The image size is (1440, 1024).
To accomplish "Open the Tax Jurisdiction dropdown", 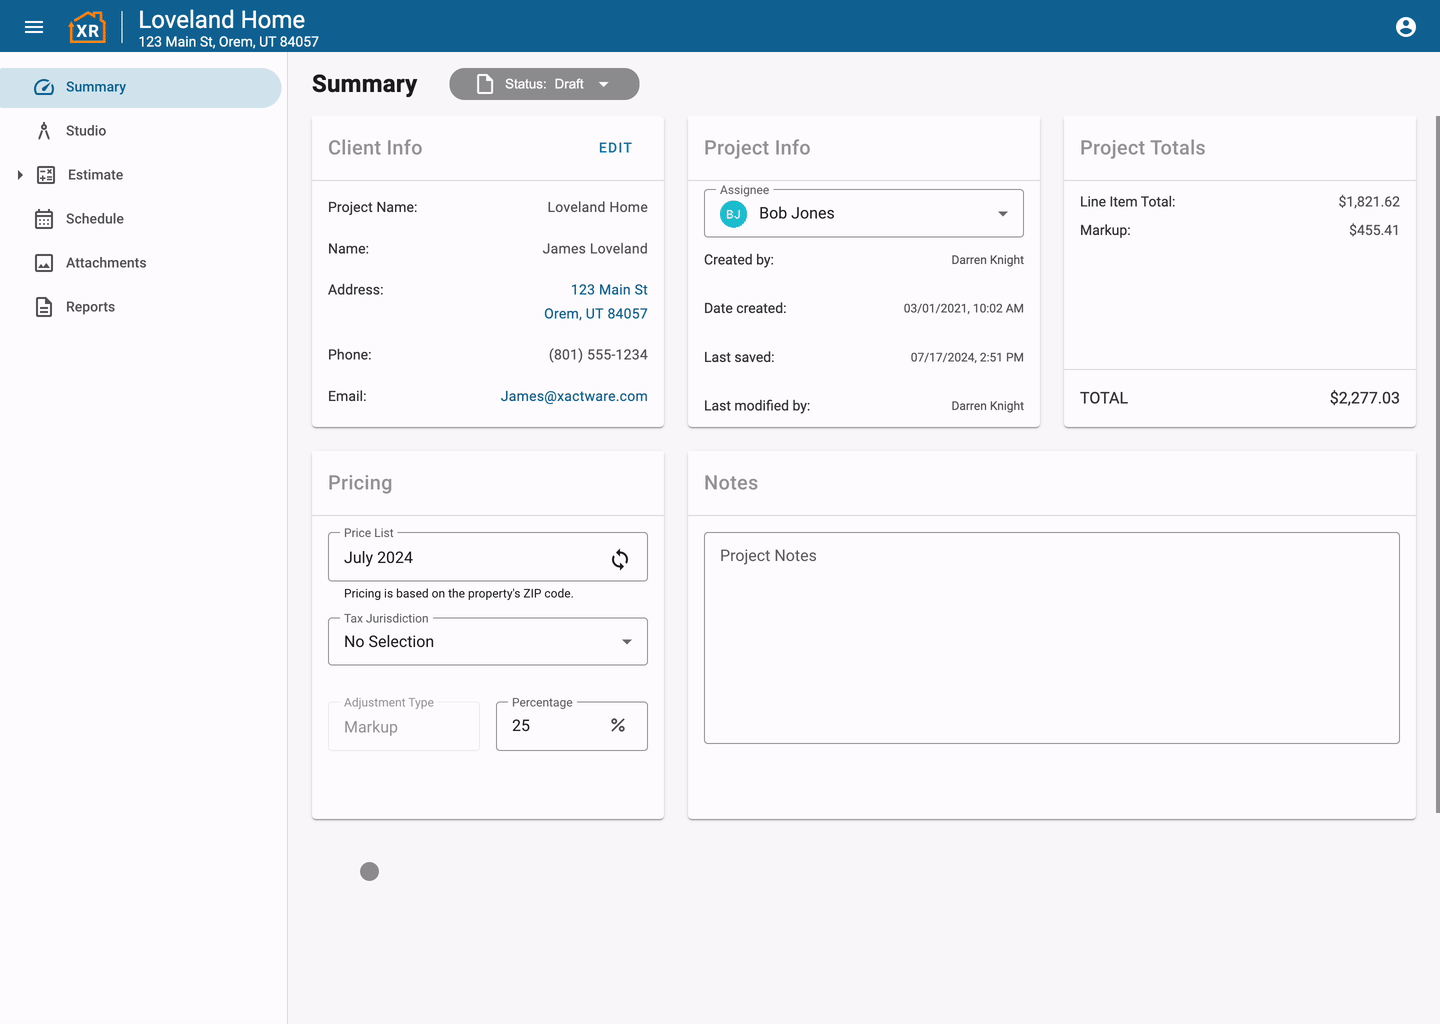I will (488, 641).
